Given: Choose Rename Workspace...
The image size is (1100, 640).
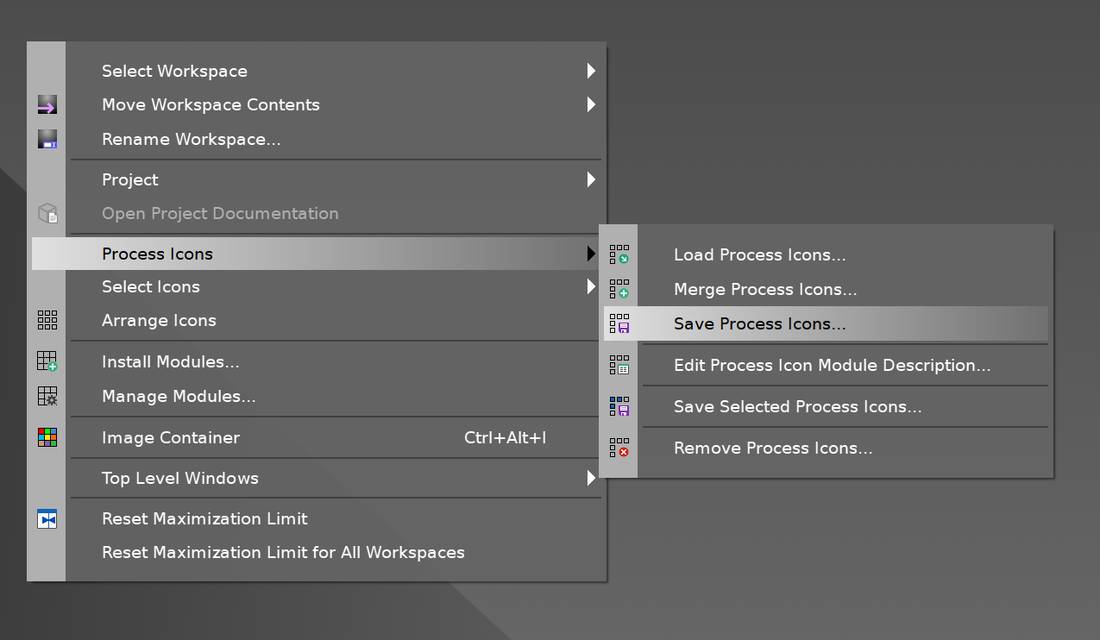Looking at the screenshot, I should 316,139.
